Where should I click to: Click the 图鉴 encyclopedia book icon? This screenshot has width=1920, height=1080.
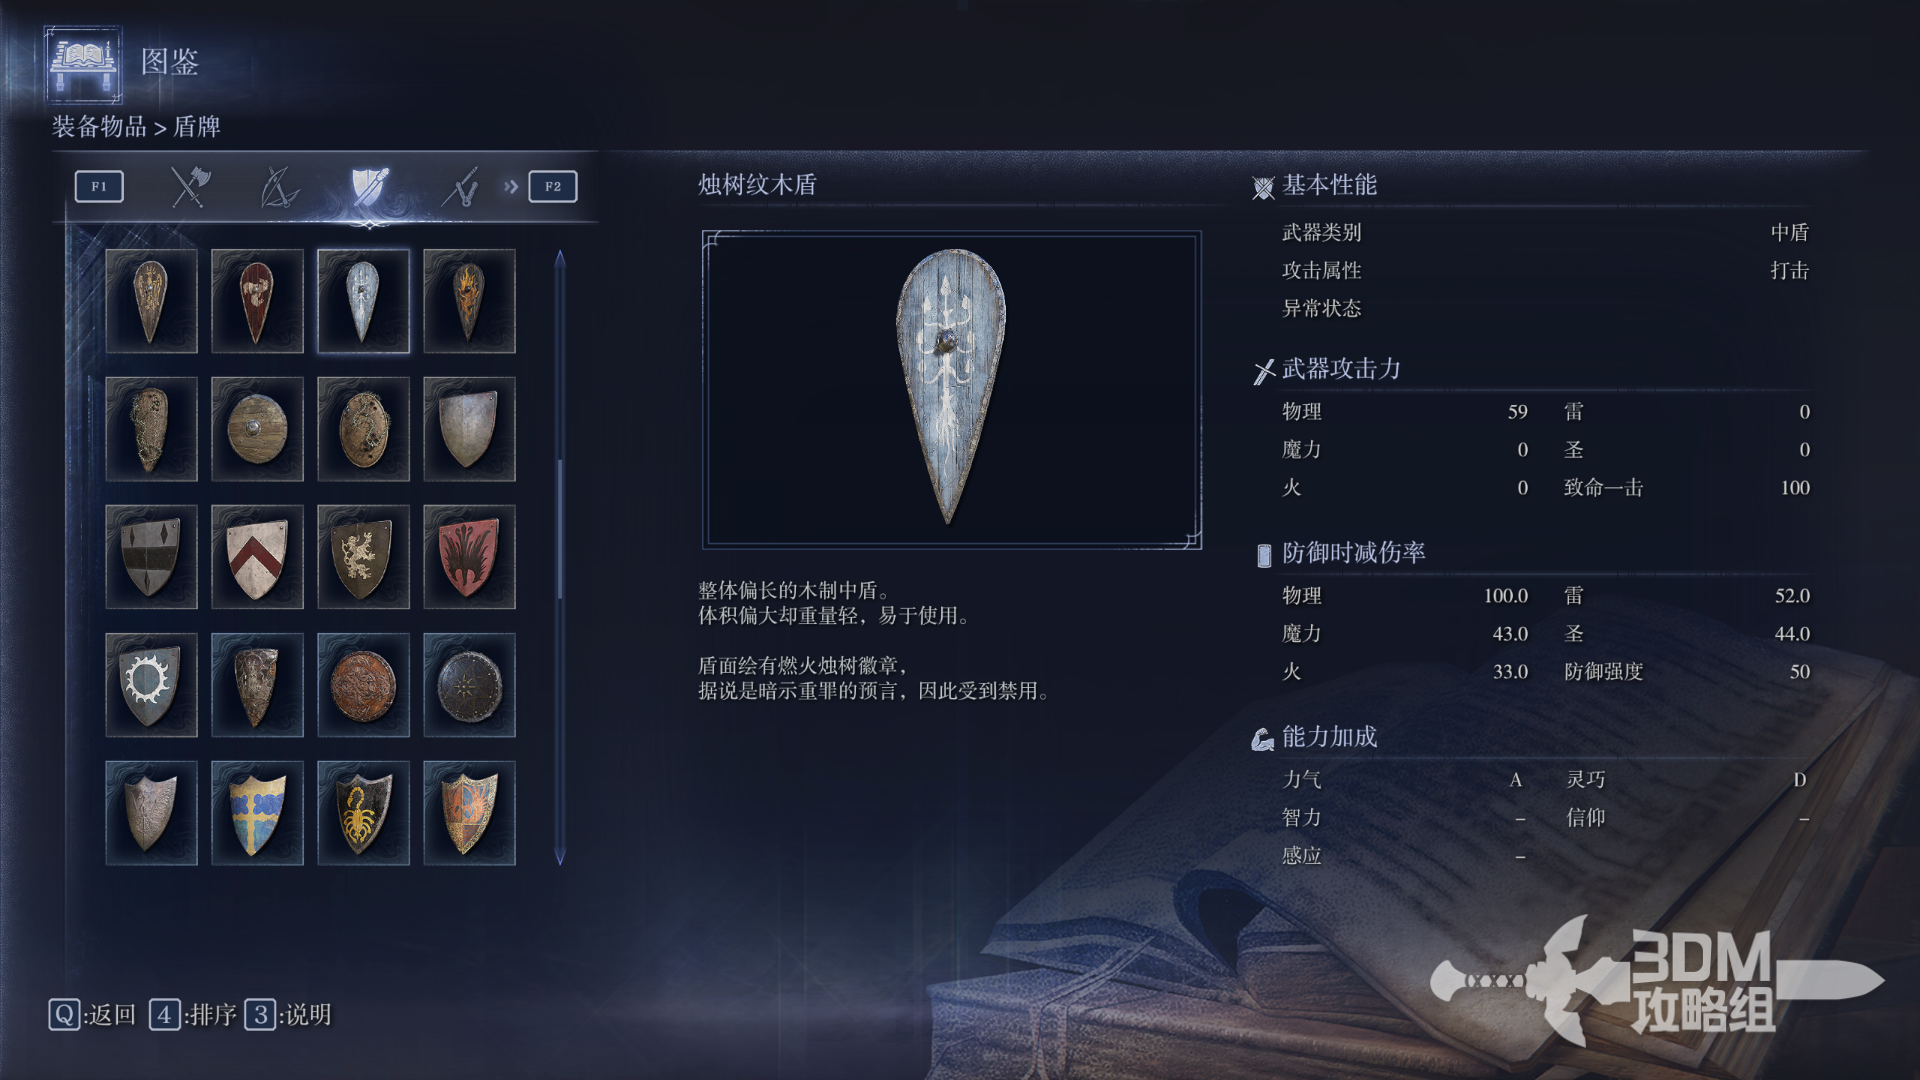(83, 64)
